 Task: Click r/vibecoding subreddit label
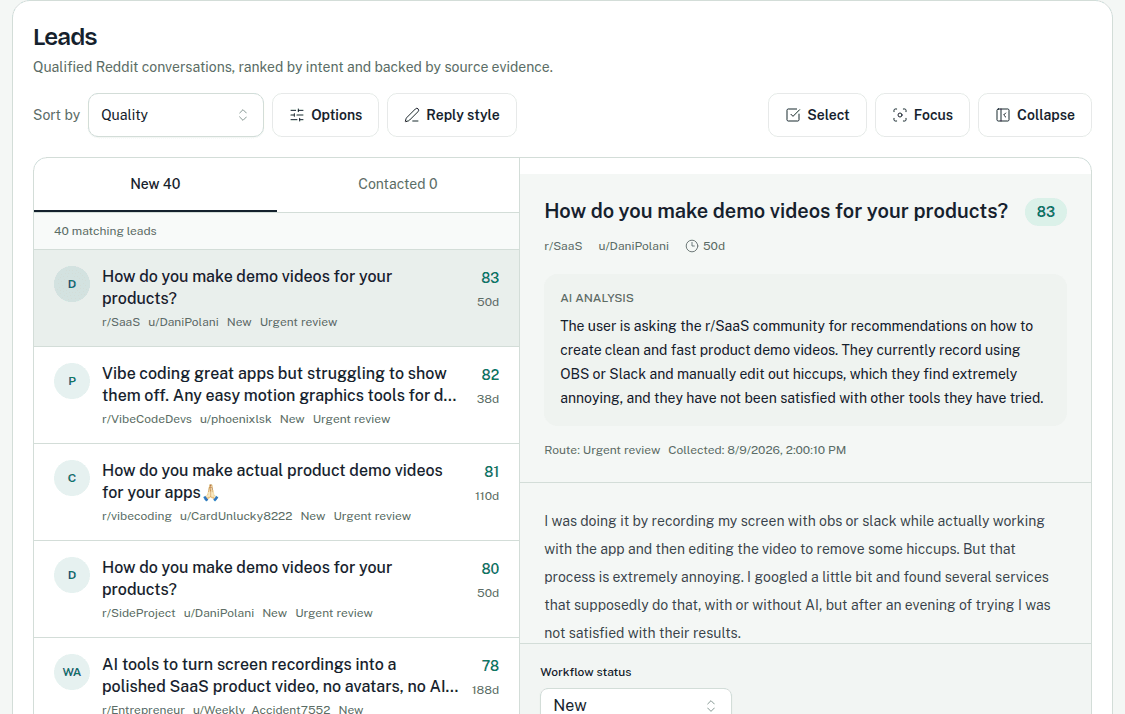[136, 516]
